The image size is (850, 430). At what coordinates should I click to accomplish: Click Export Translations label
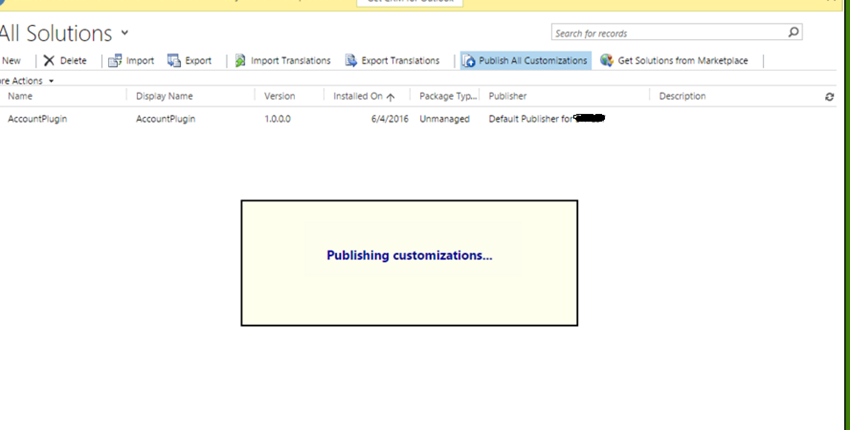[401, 61]
